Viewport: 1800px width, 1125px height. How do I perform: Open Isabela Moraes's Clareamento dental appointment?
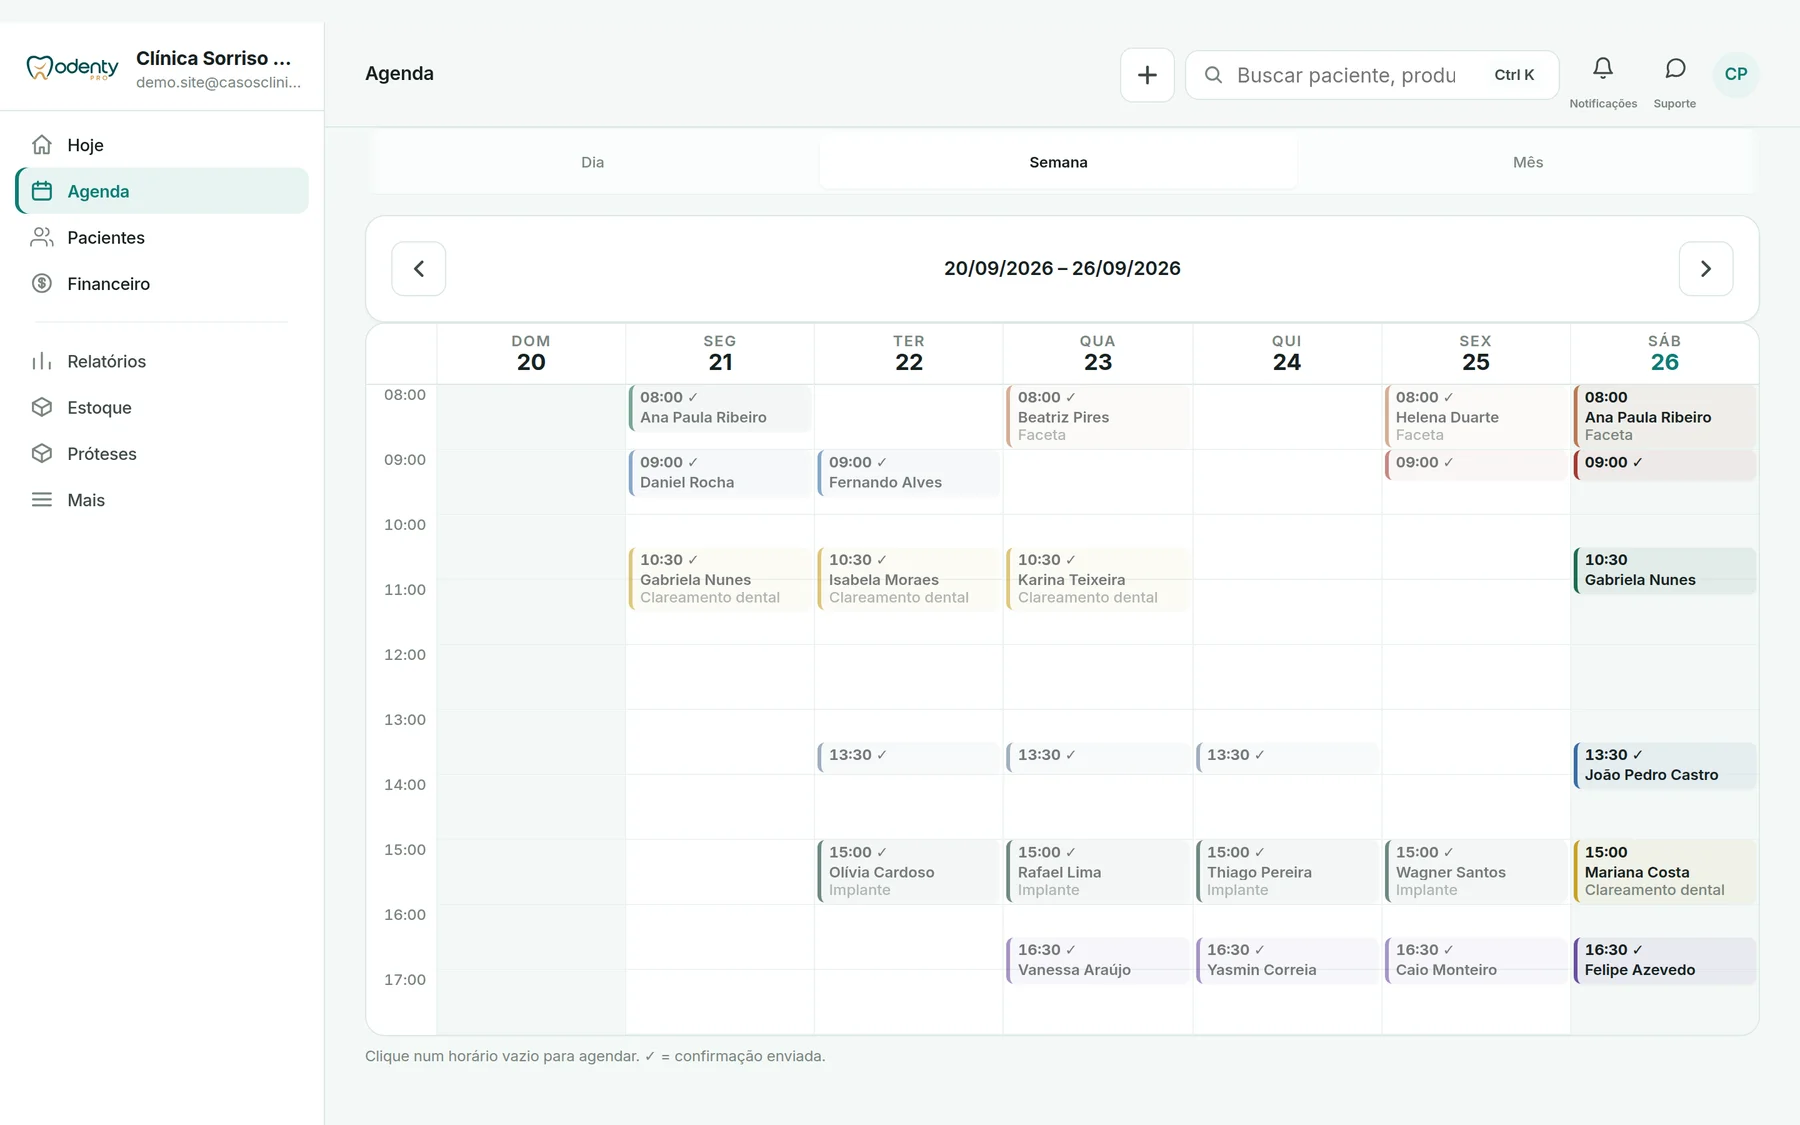pyautogui.click(x=909, y=579)
